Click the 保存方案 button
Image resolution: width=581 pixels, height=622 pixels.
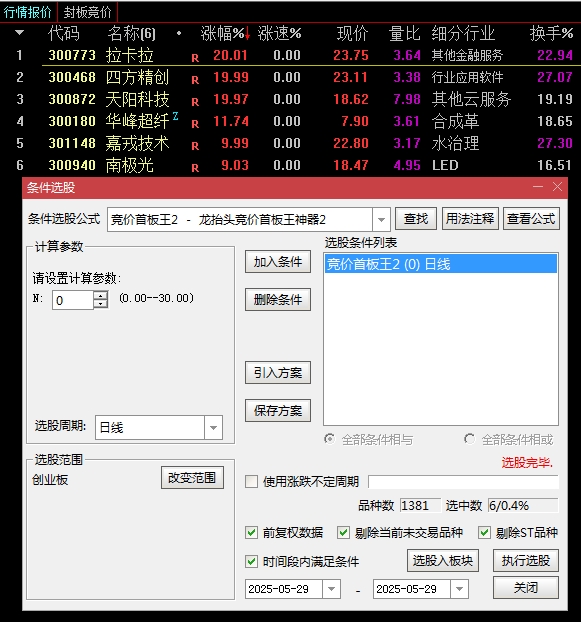click(278, 410)
